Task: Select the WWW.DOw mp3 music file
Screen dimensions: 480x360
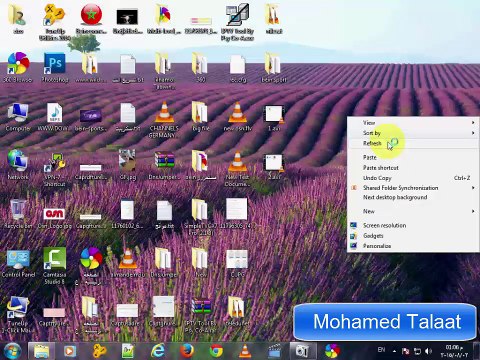Action: pyautogui.click(x=54, y=117)
